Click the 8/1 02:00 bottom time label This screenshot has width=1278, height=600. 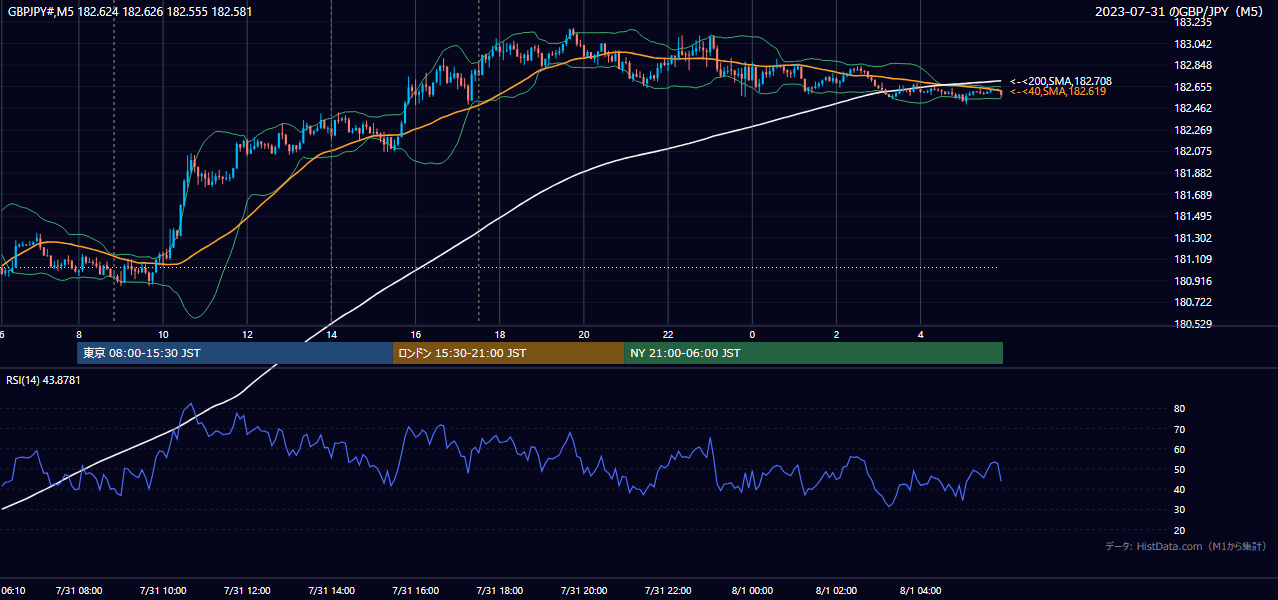click(837, 591)
